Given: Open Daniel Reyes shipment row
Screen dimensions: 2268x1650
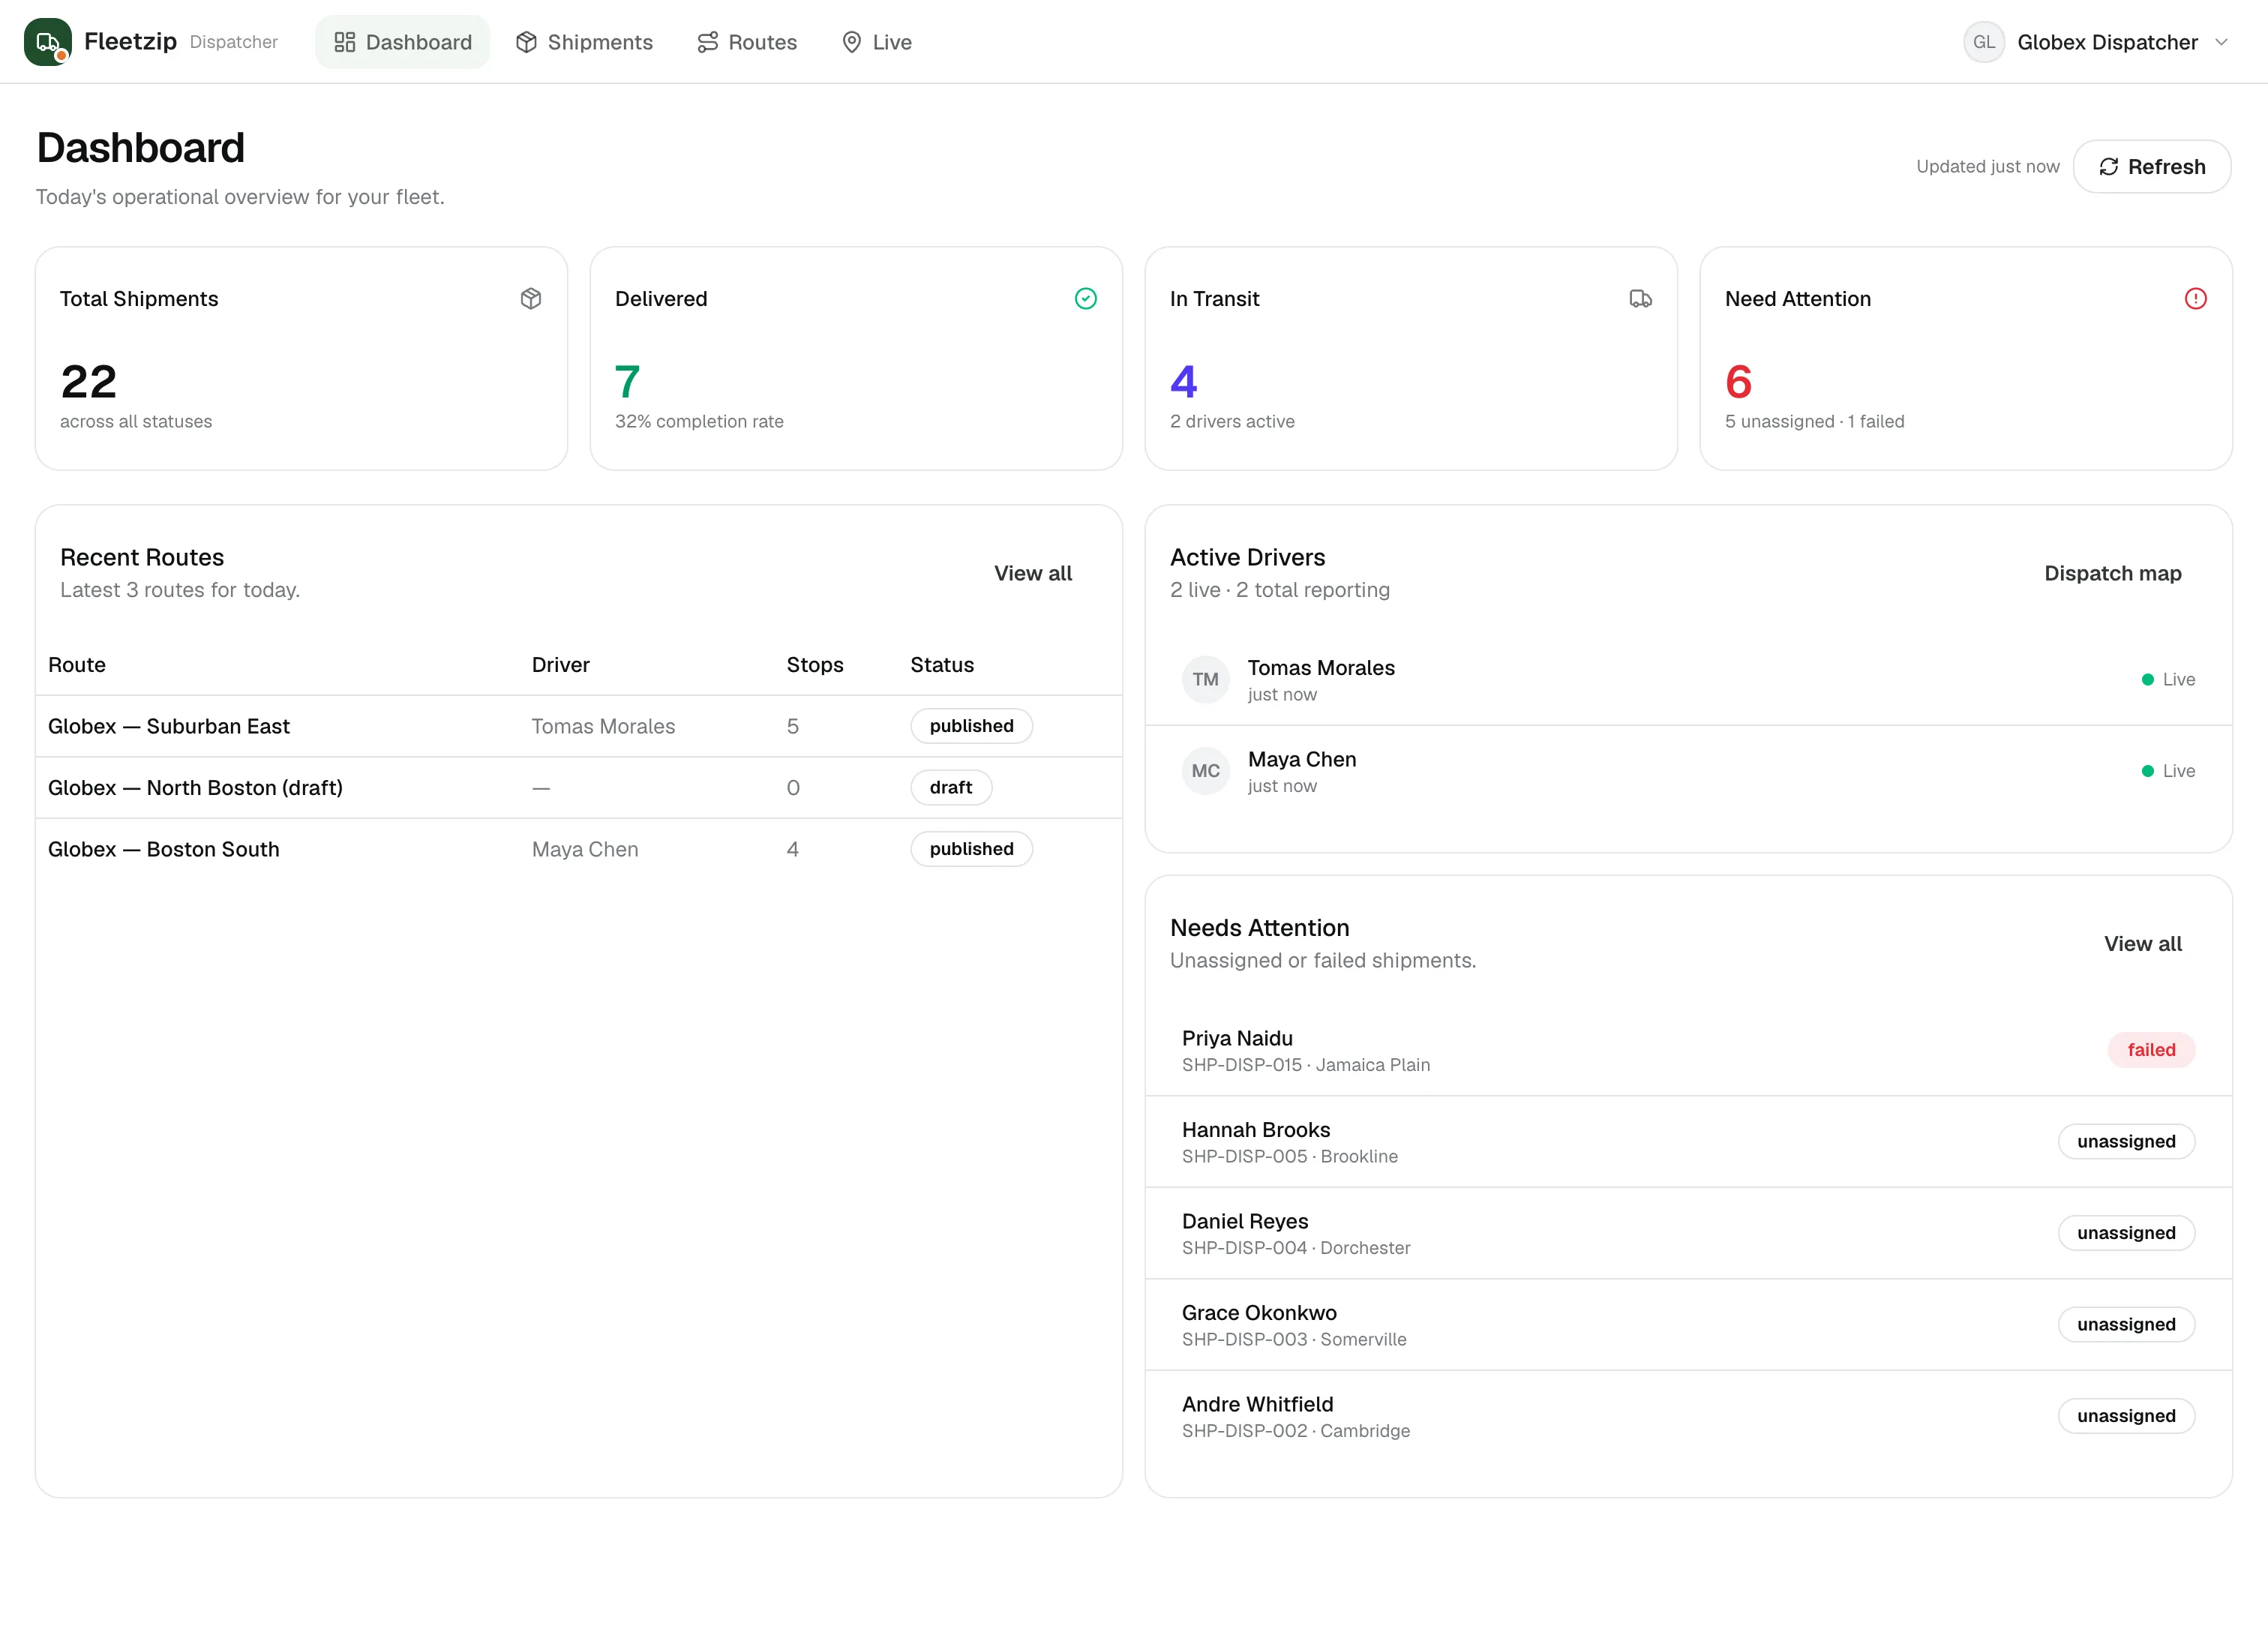Looking at the screenshot, I should click(1688, 1233).
